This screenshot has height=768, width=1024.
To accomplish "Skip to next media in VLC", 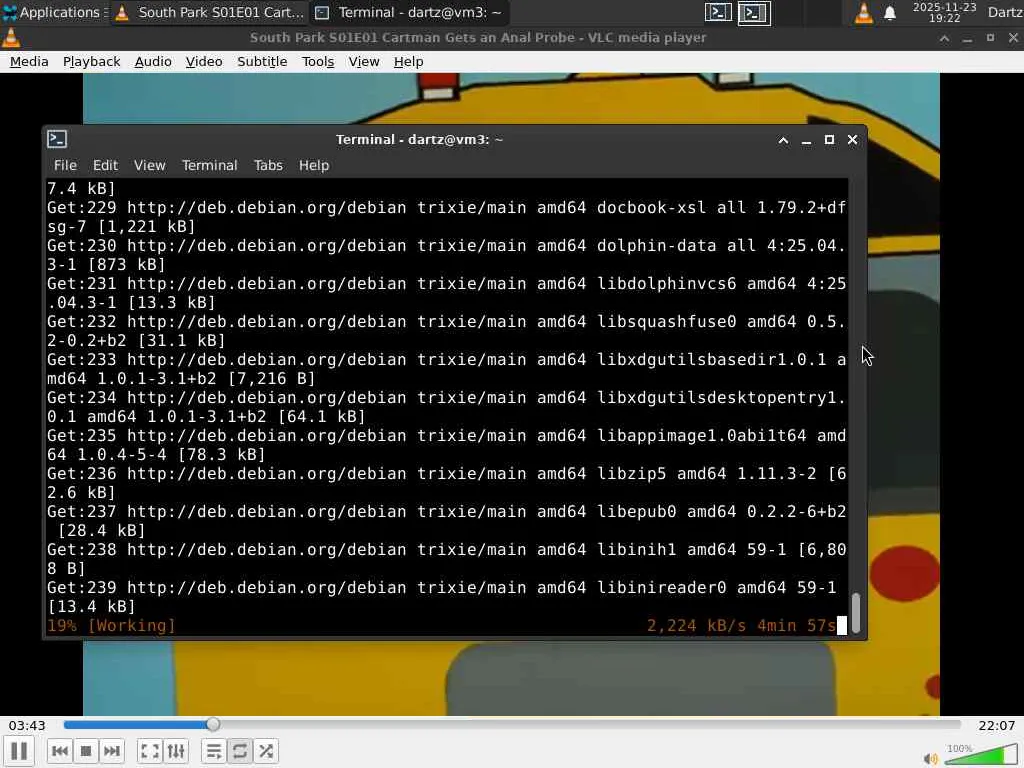I will [x=112, y=751].
